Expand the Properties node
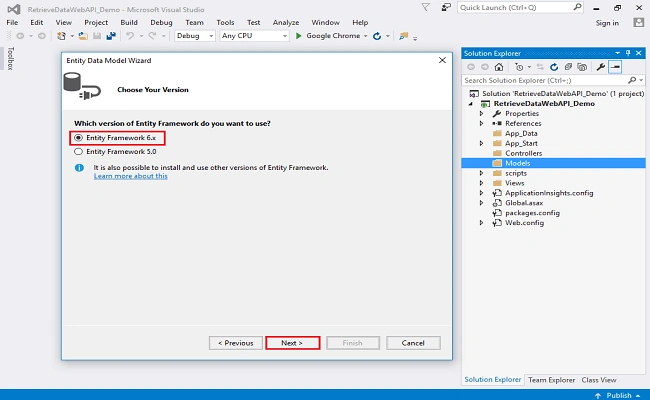This screenshot has width=650, height=400. 481,114
